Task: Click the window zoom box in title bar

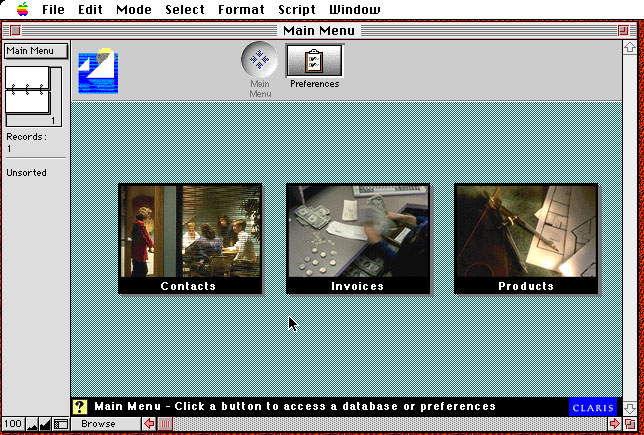Action: coord(623,30)
